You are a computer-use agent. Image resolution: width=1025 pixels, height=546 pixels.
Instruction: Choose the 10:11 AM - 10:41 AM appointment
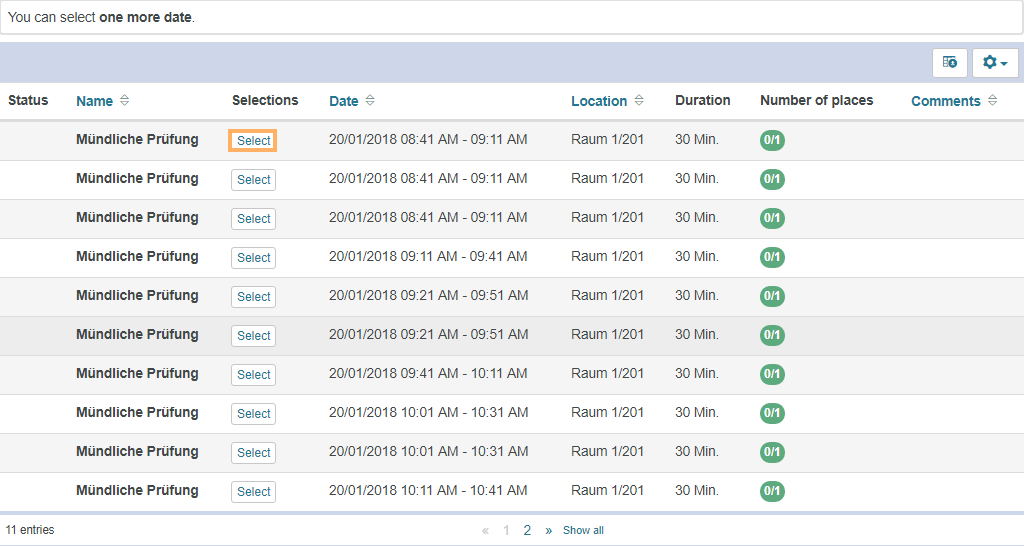[253, 492]
